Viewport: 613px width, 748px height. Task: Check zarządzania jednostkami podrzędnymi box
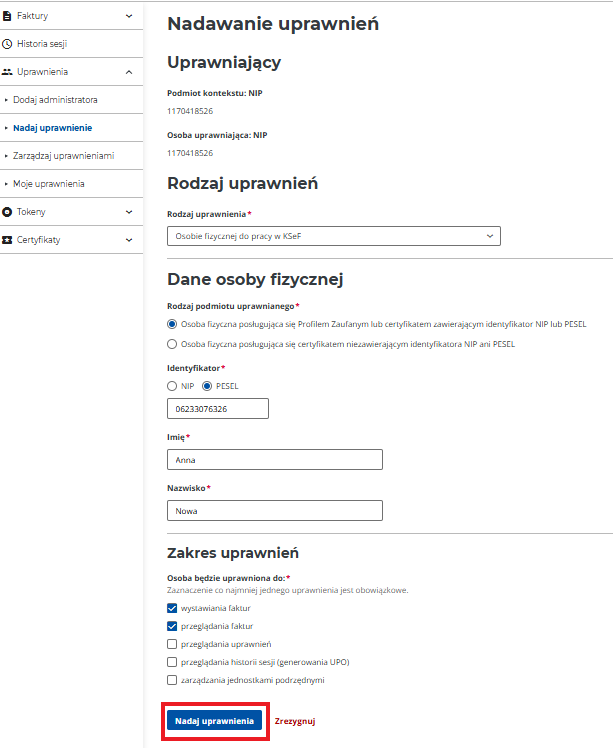[x=173, y=680]
